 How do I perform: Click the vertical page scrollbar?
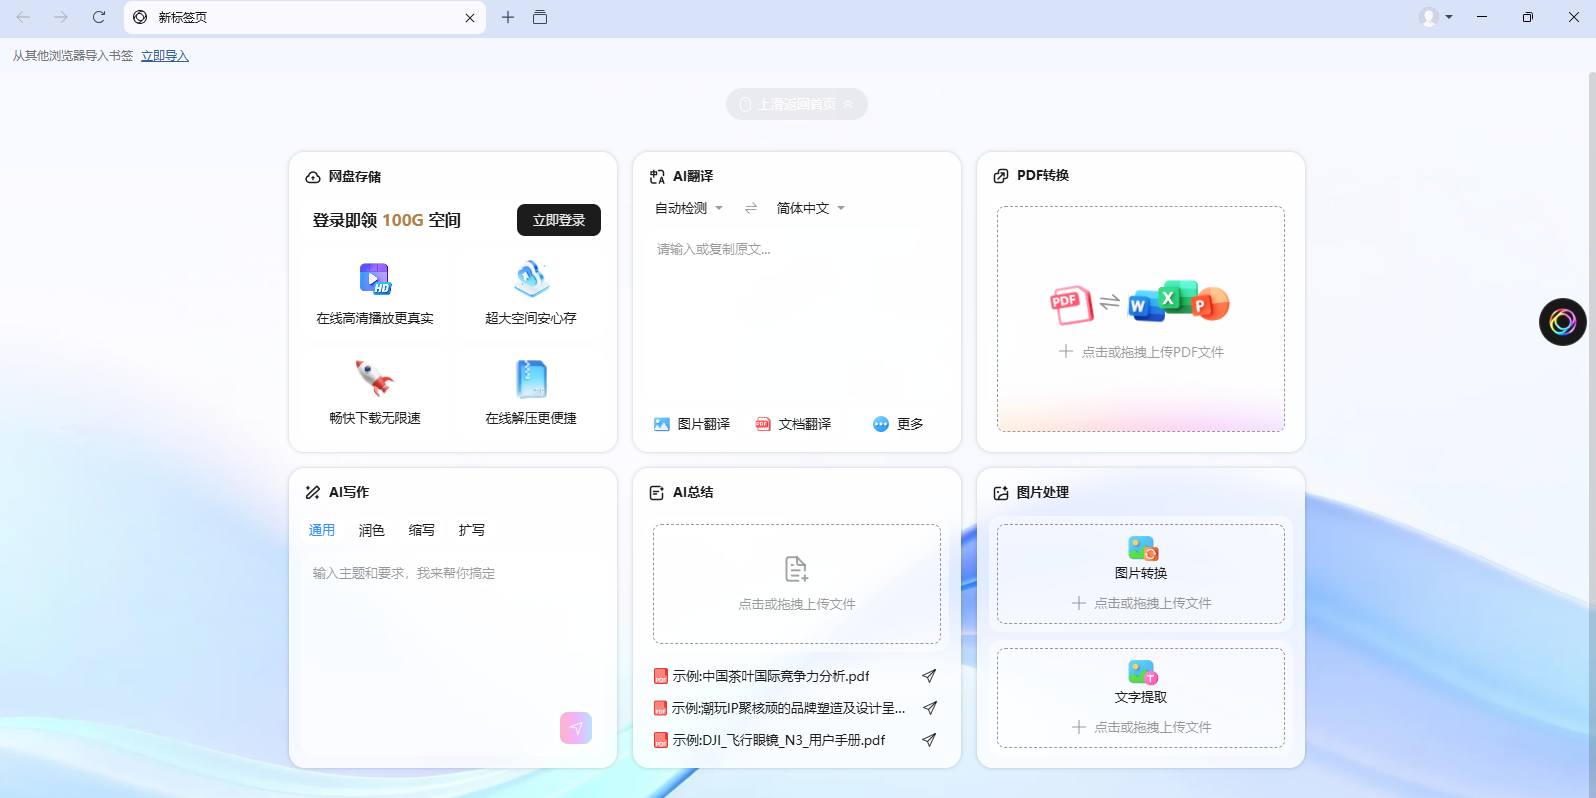[1590, 400]
